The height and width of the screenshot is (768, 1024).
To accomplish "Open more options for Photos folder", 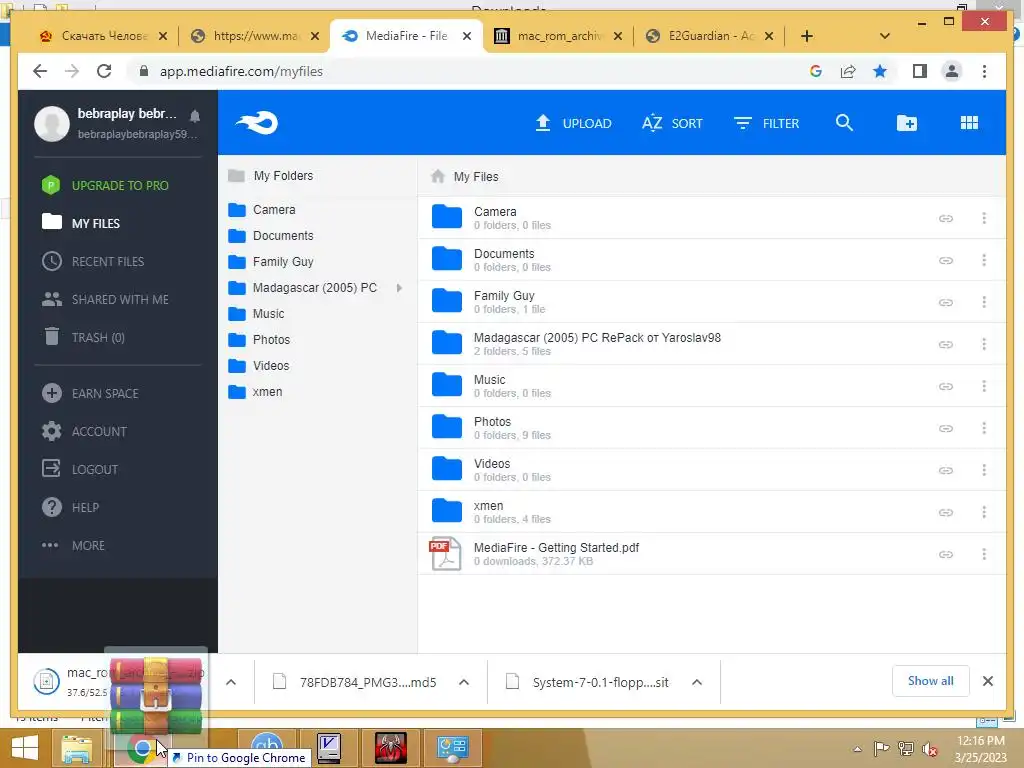I will (984, 428).
